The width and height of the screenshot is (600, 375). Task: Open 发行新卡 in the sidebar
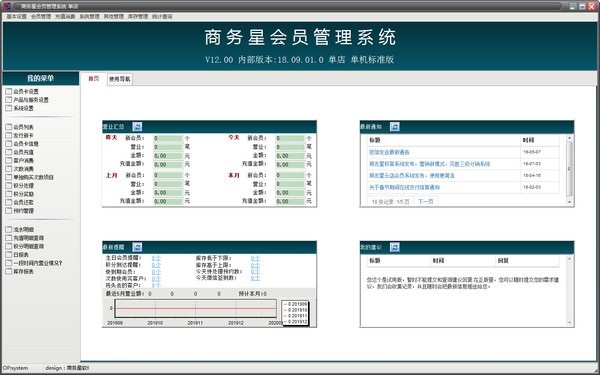tap(20, 135)
